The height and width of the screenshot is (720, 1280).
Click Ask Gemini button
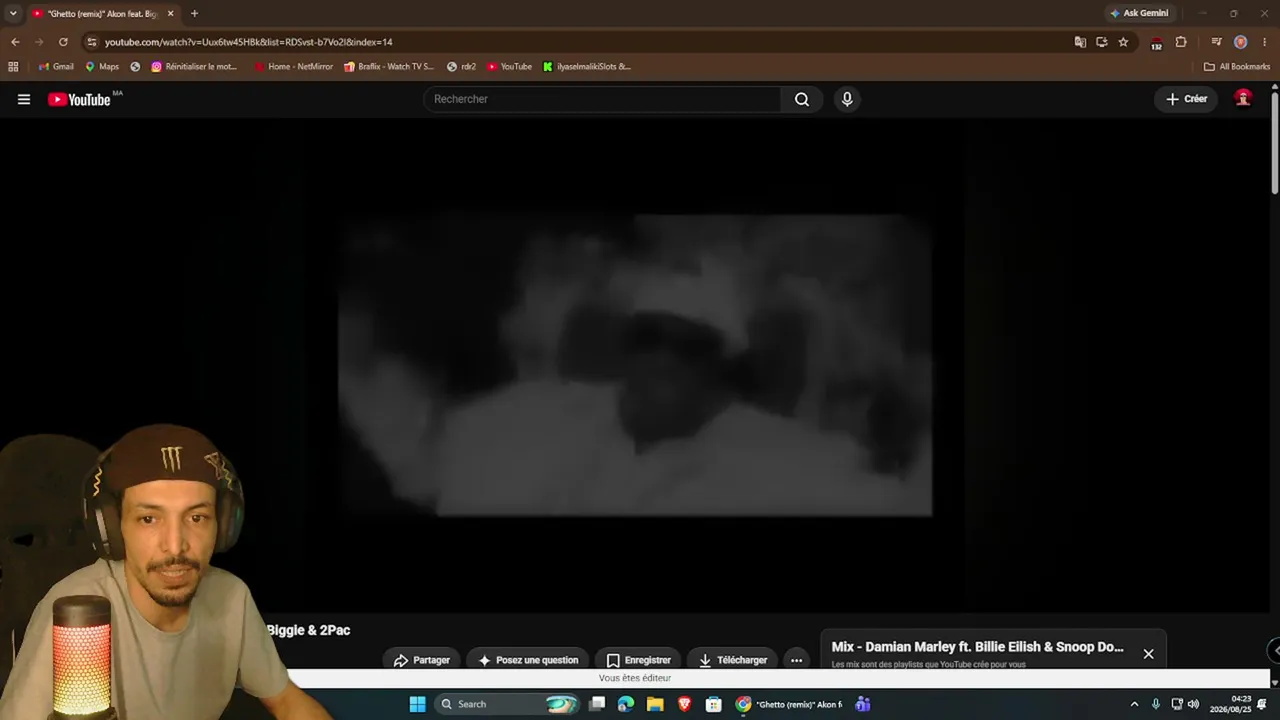1139,14
